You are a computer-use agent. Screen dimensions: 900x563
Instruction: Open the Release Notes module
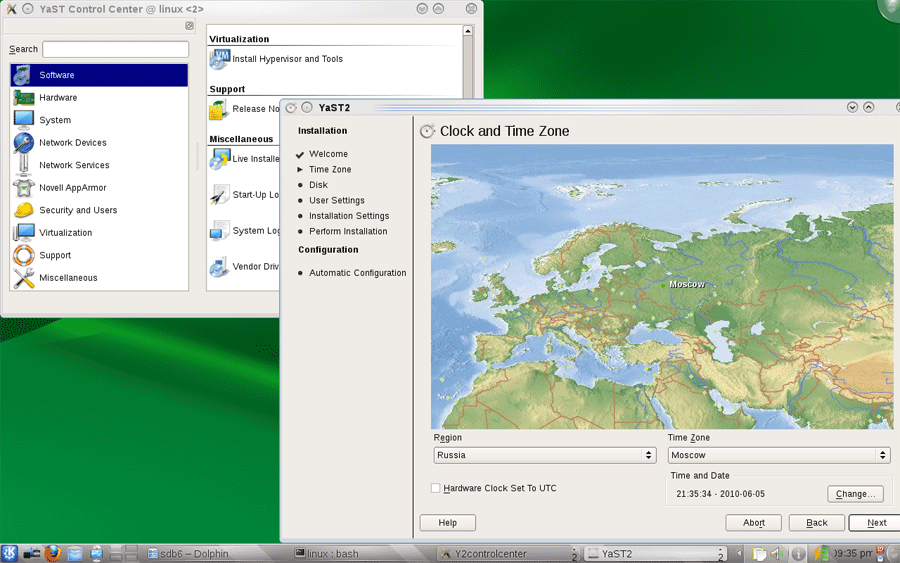pyautogui.click(x=244, y=109)
